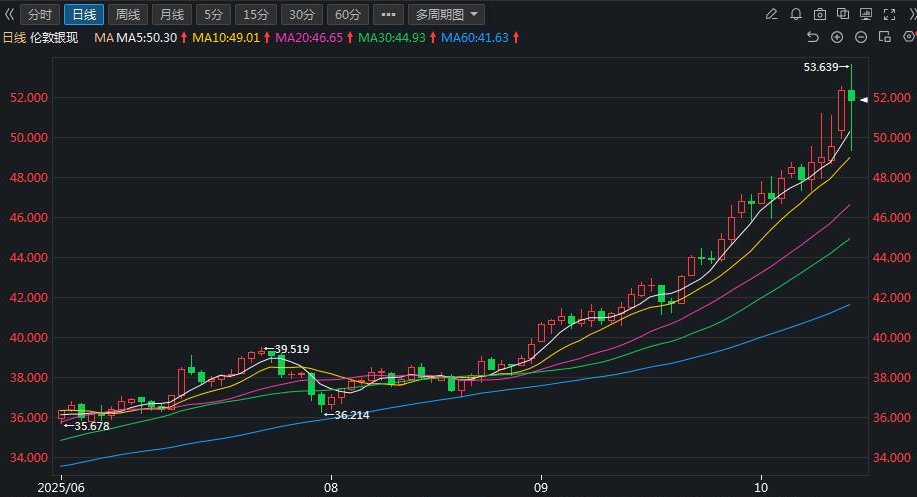
Task: Open the pop-out window layout icon
Action: 884,37
